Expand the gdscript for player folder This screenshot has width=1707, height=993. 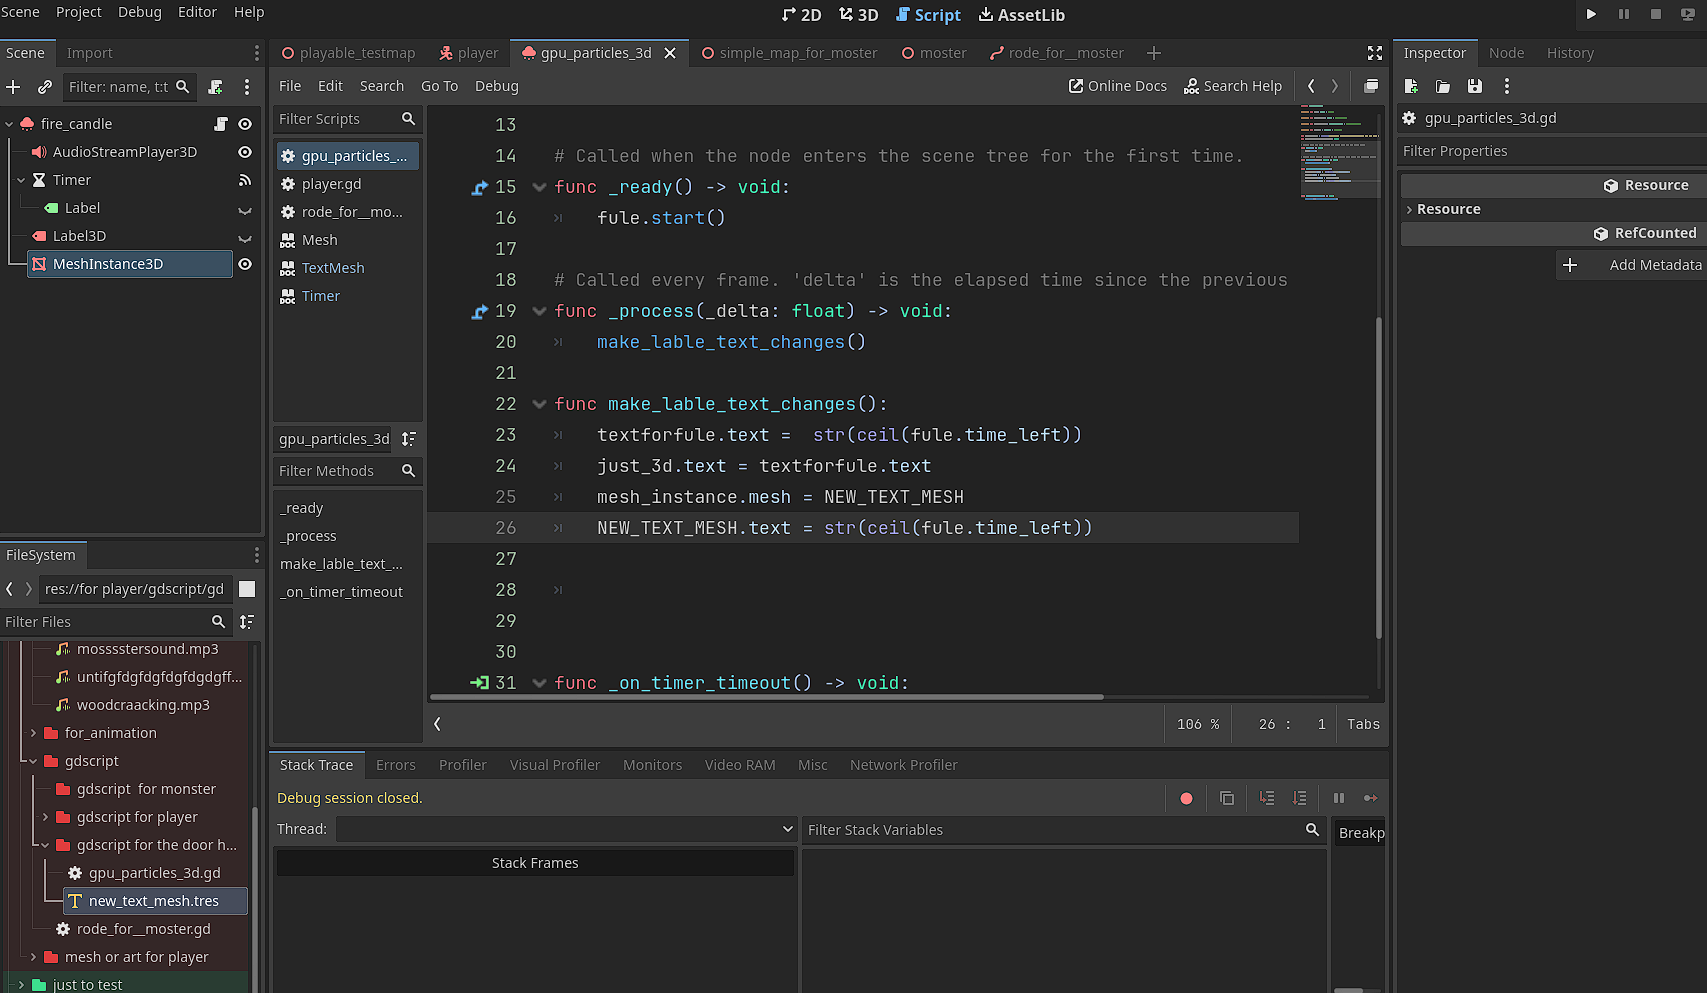[45, 817]
